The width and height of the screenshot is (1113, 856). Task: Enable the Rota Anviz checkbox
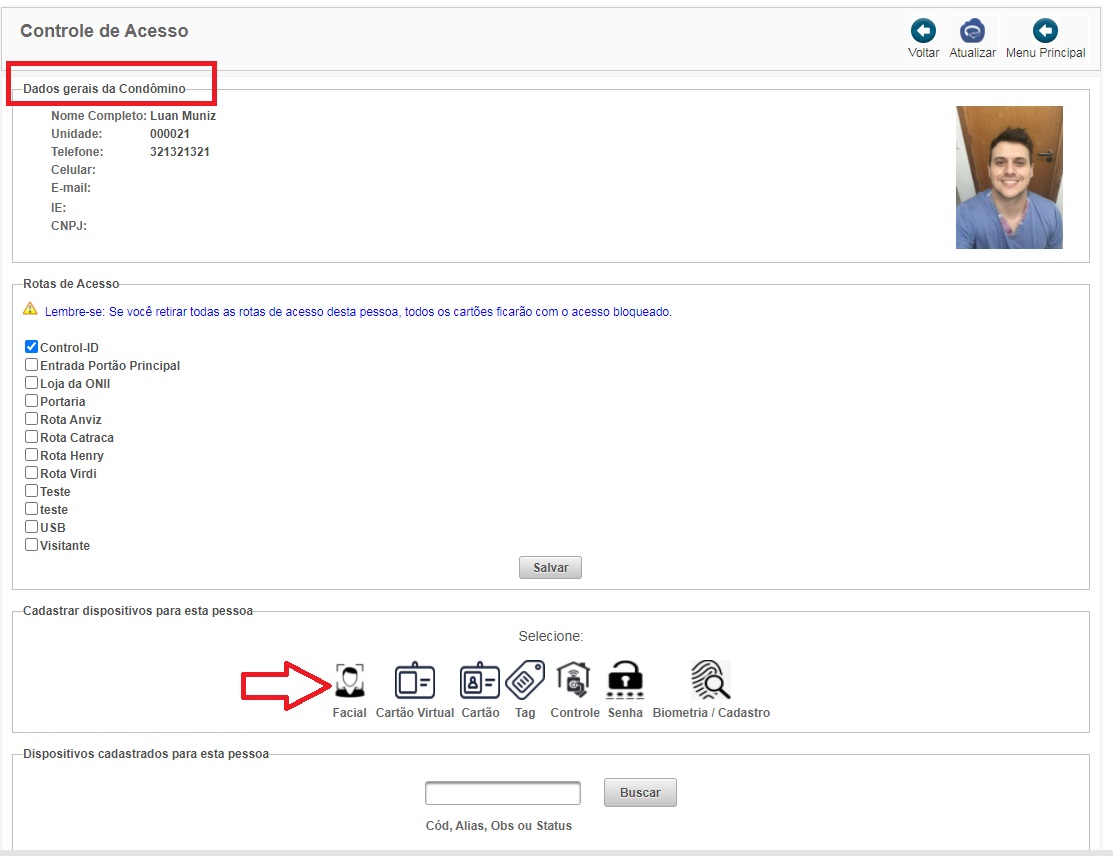(31, 419)
